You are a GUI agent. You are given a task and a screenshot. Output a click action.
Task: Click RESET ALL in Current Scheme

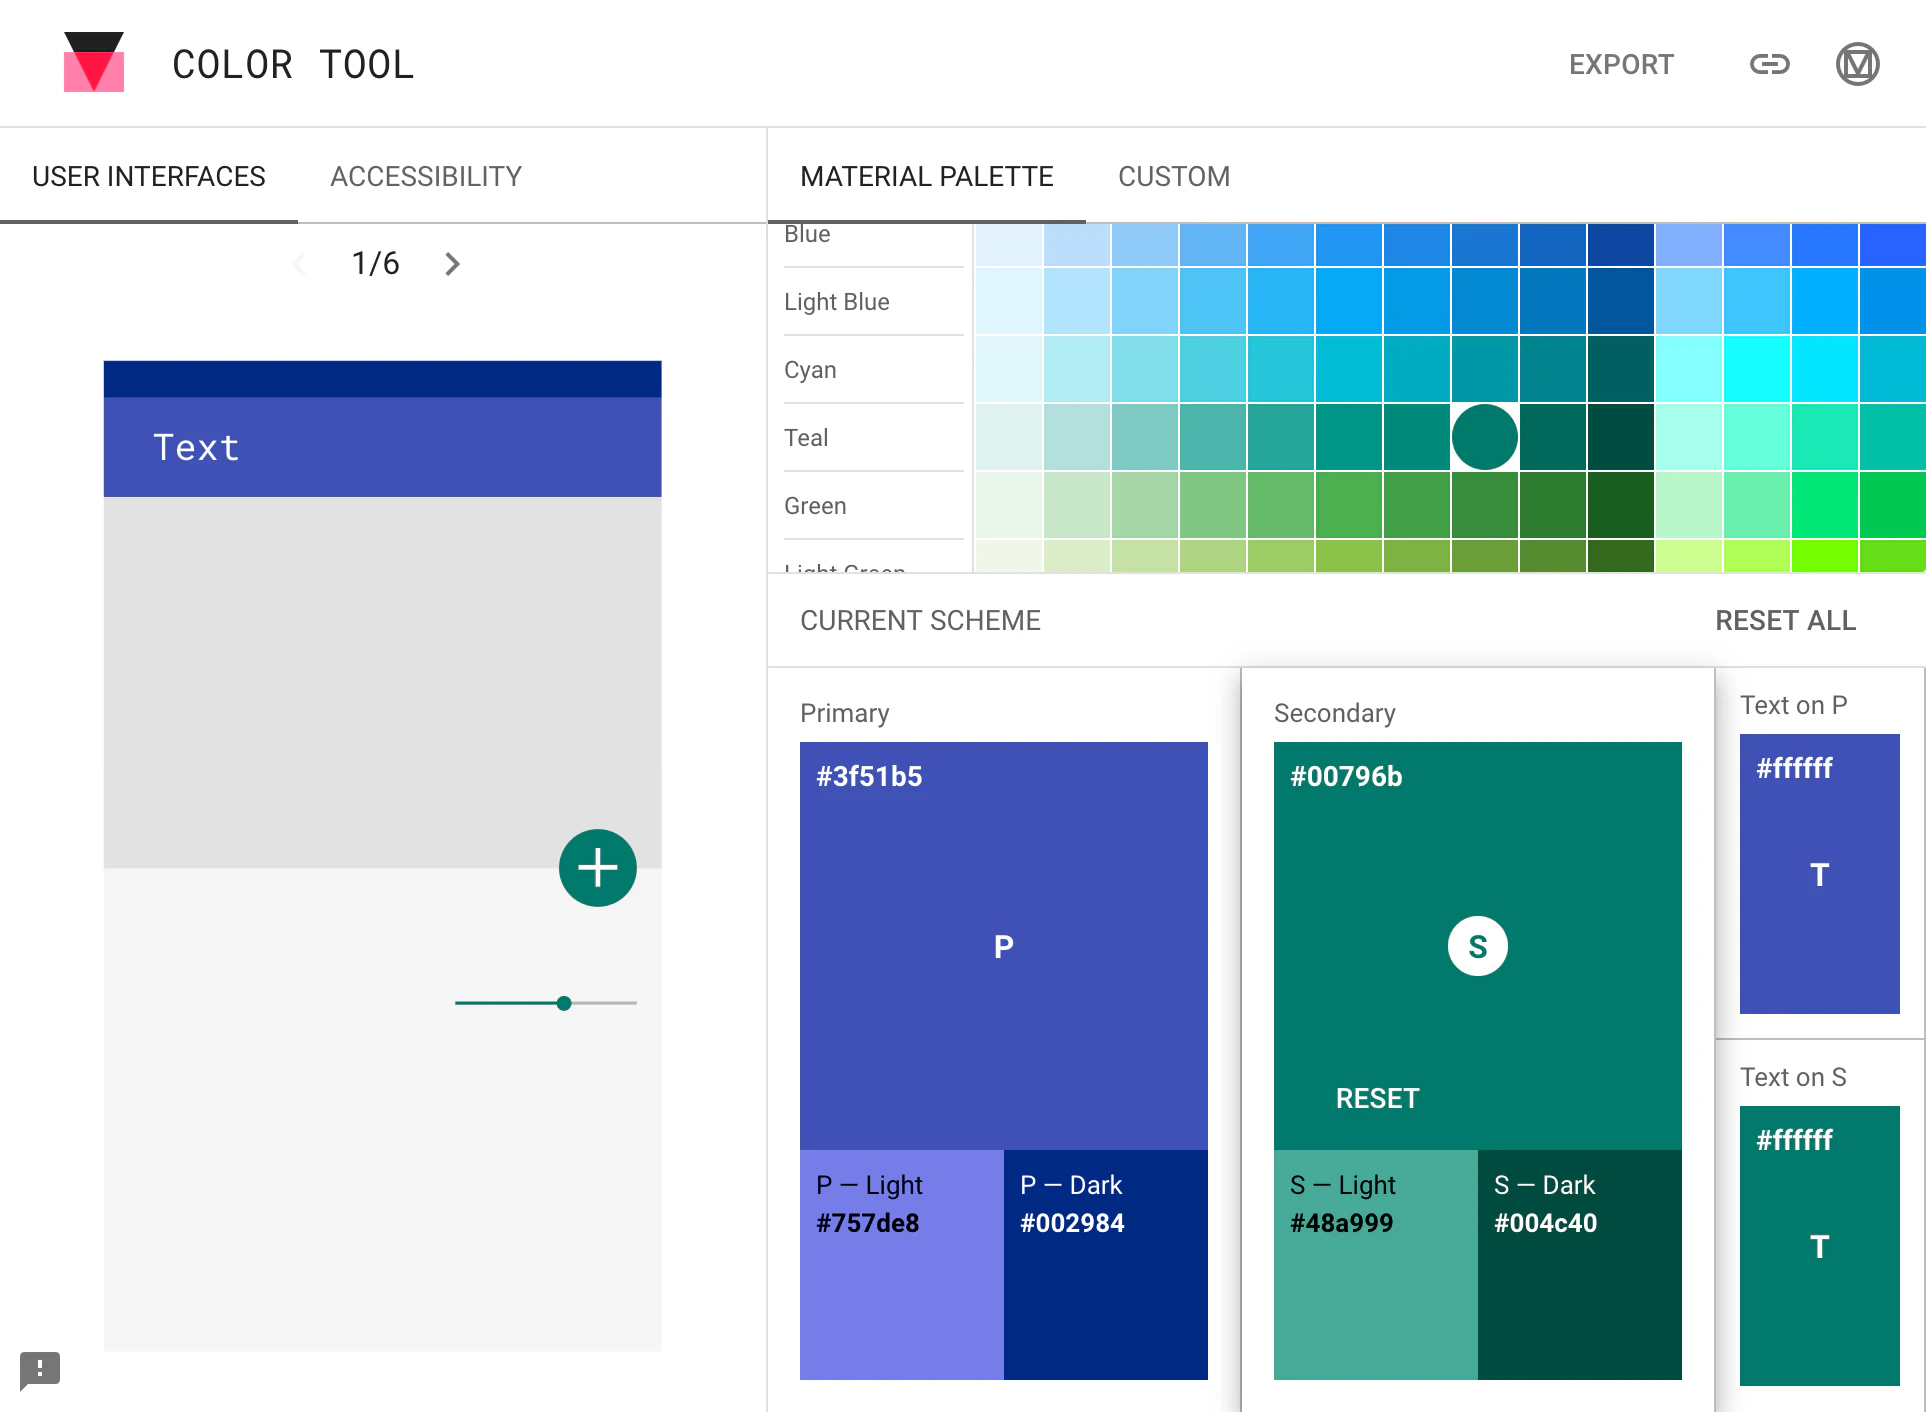pyautogui.click(x=1785, y=620)
